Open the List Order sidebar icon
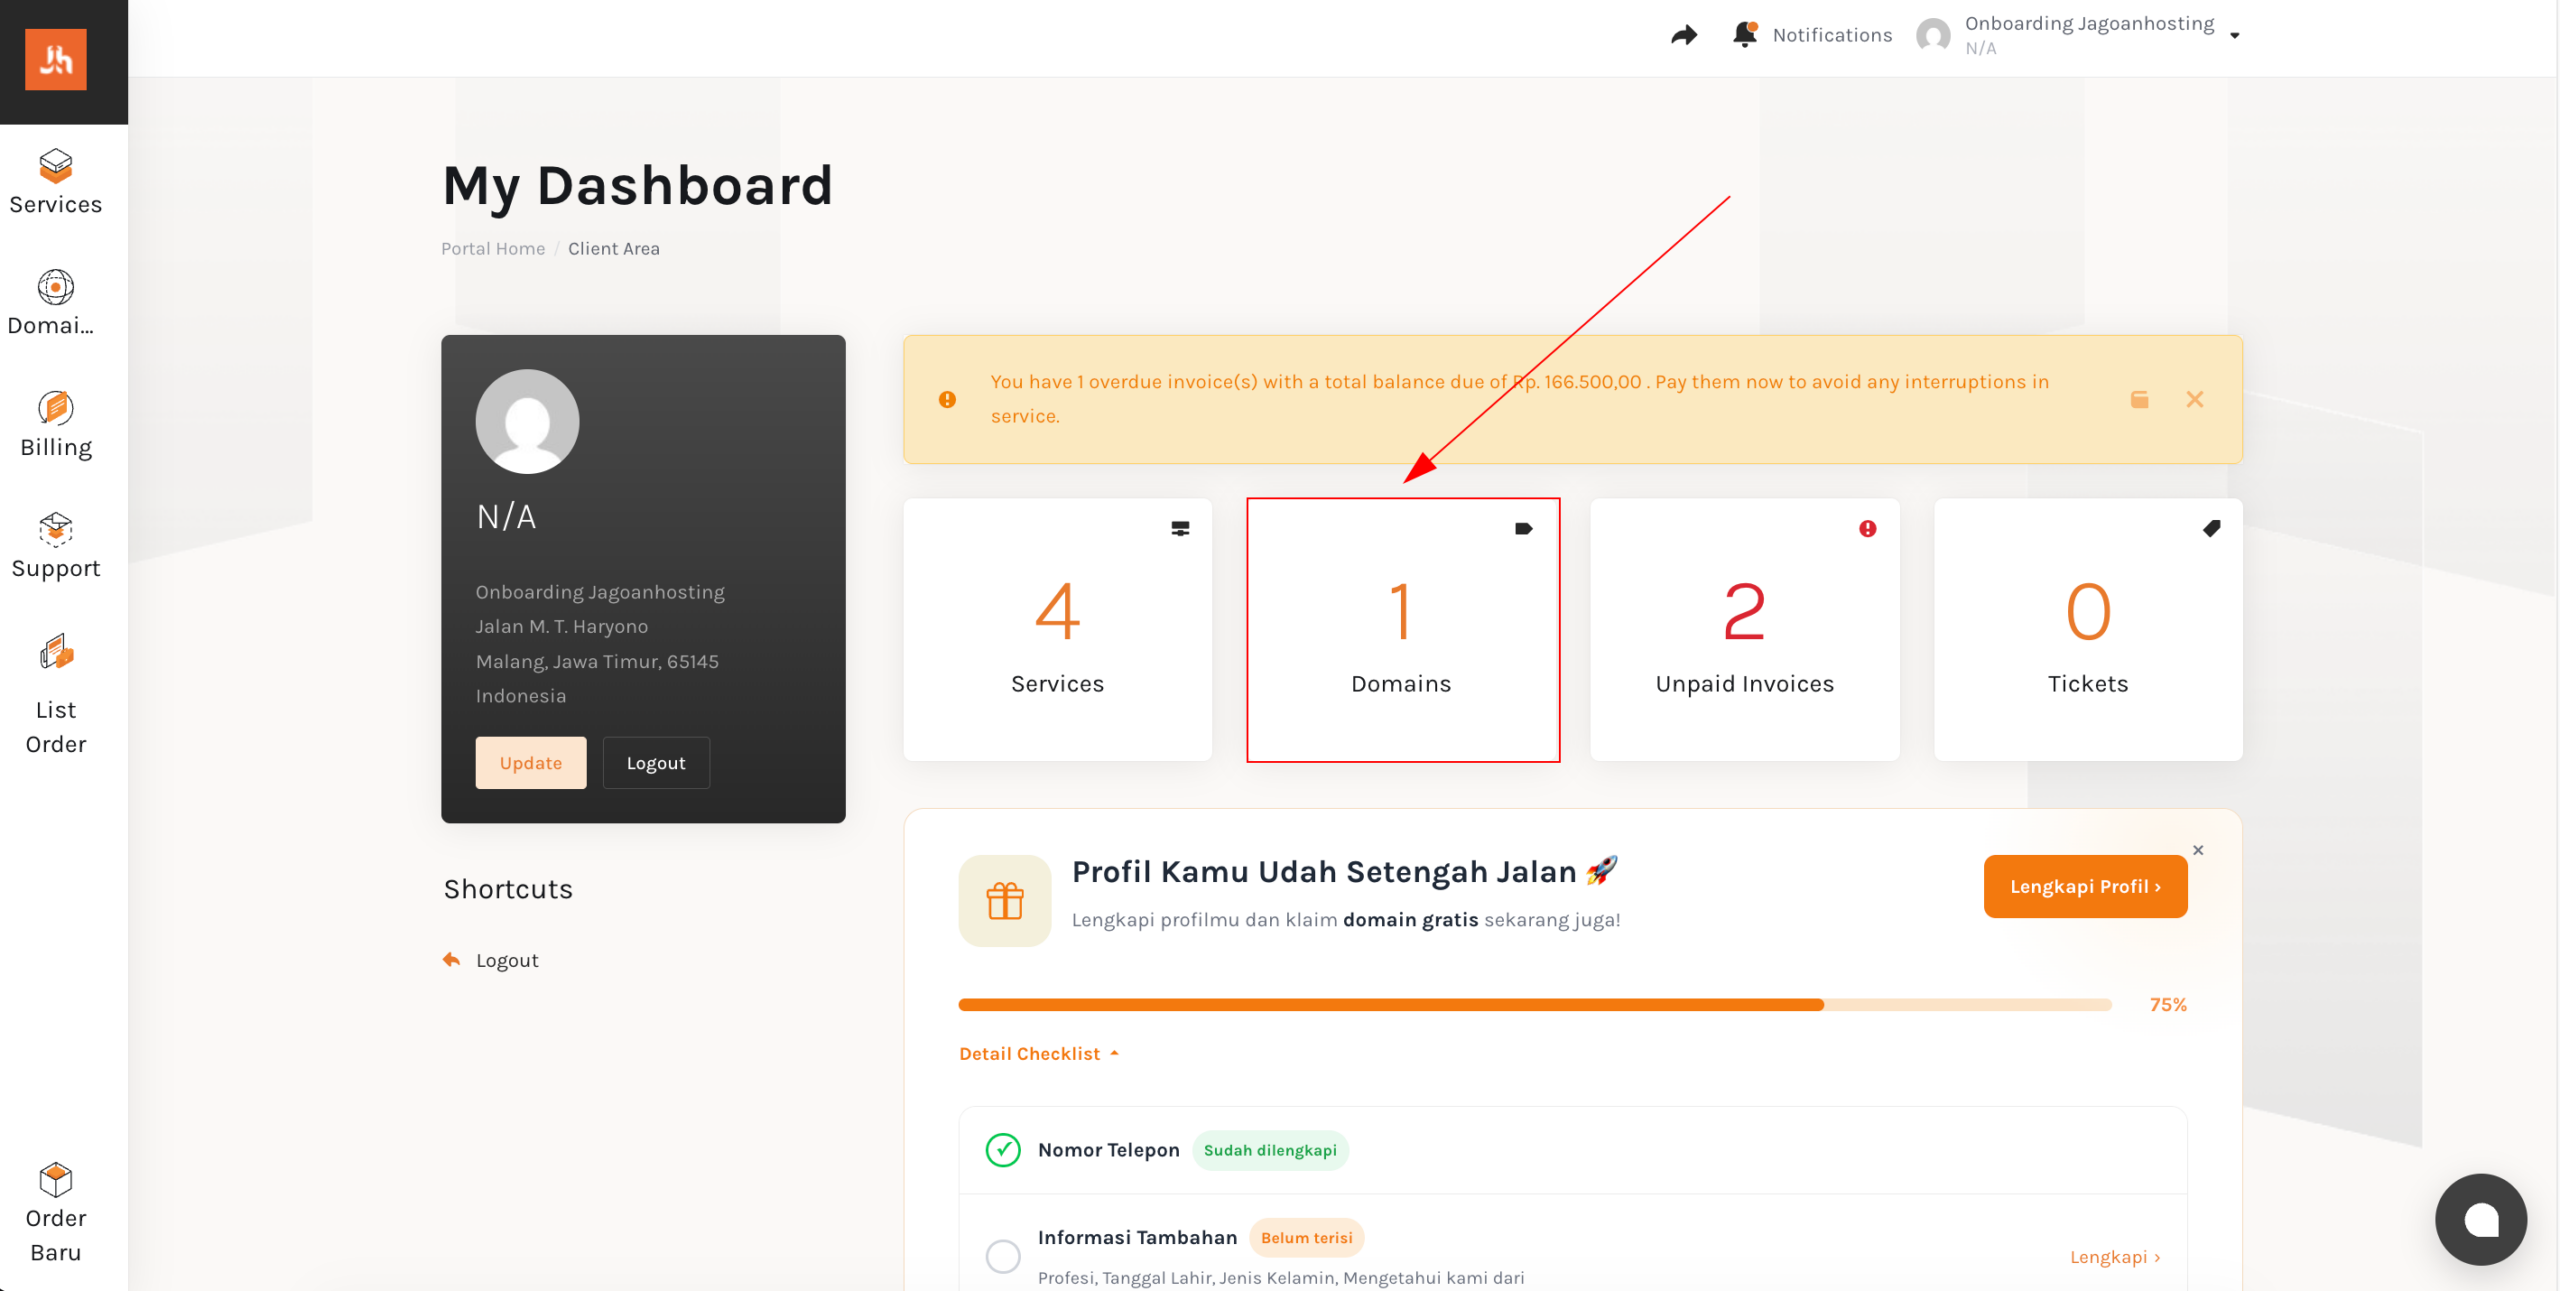Viewport: 2560px width, 1291px height. (x=56, y=652)
